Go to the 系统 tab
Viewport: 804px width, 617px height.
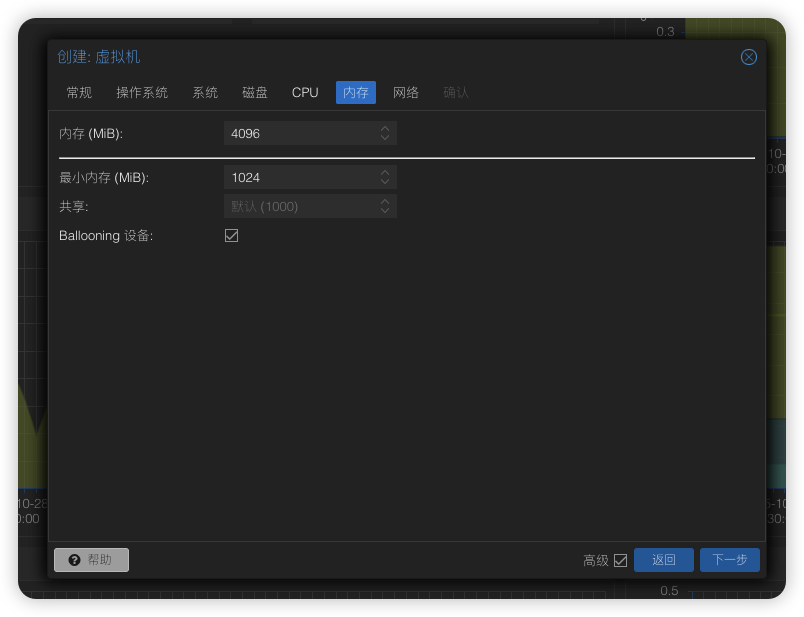pyautogui.click(x=205, y=92)
